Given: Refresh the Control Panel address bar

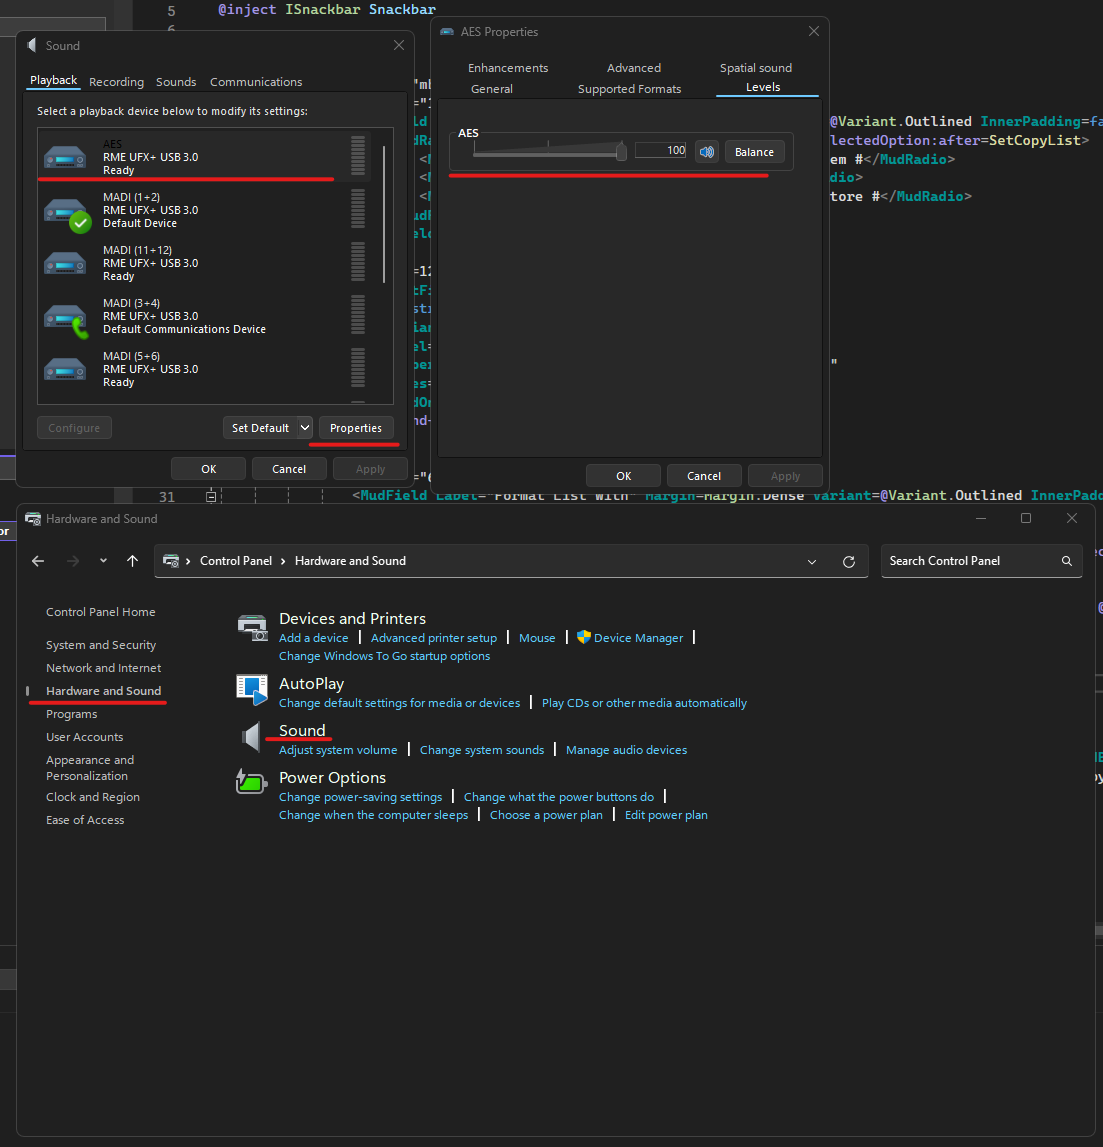Looking at the screenshot, I should pos(849,562).
